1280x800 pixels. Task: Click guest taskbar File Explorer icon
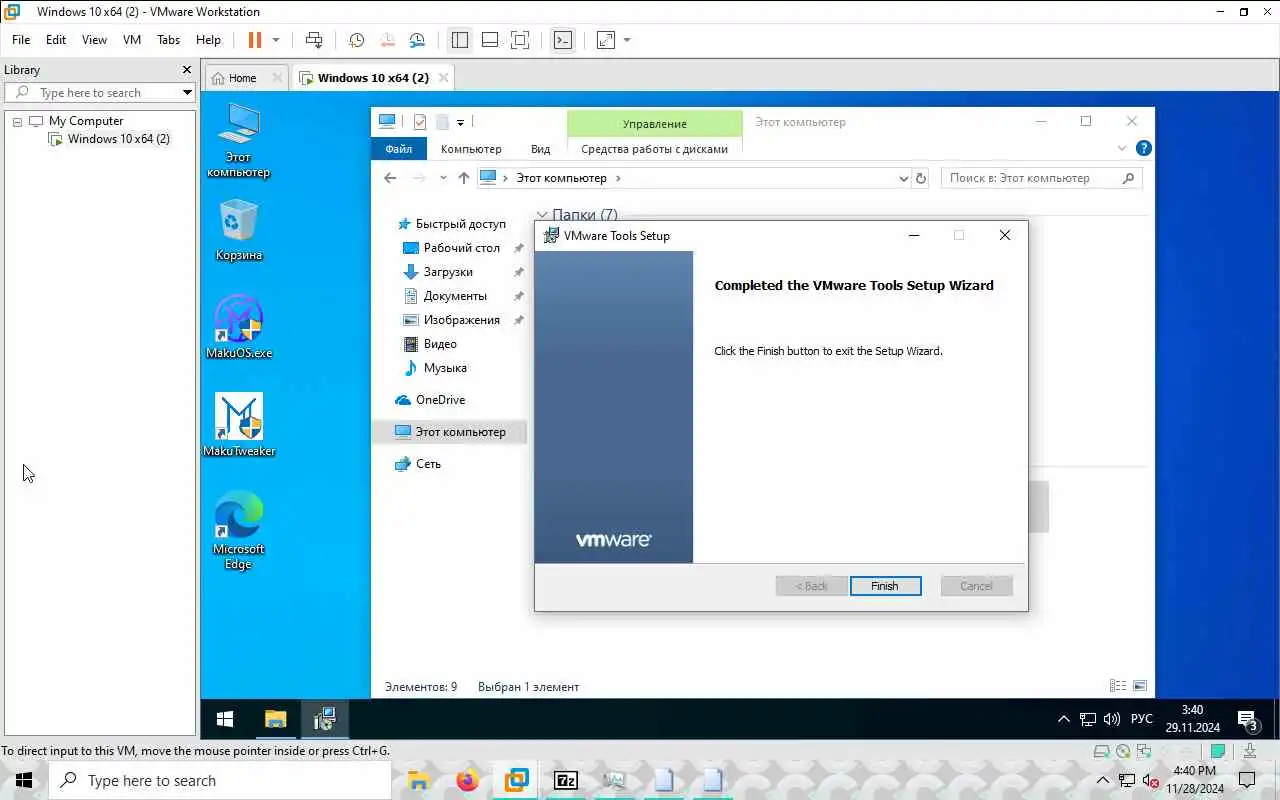275,719
